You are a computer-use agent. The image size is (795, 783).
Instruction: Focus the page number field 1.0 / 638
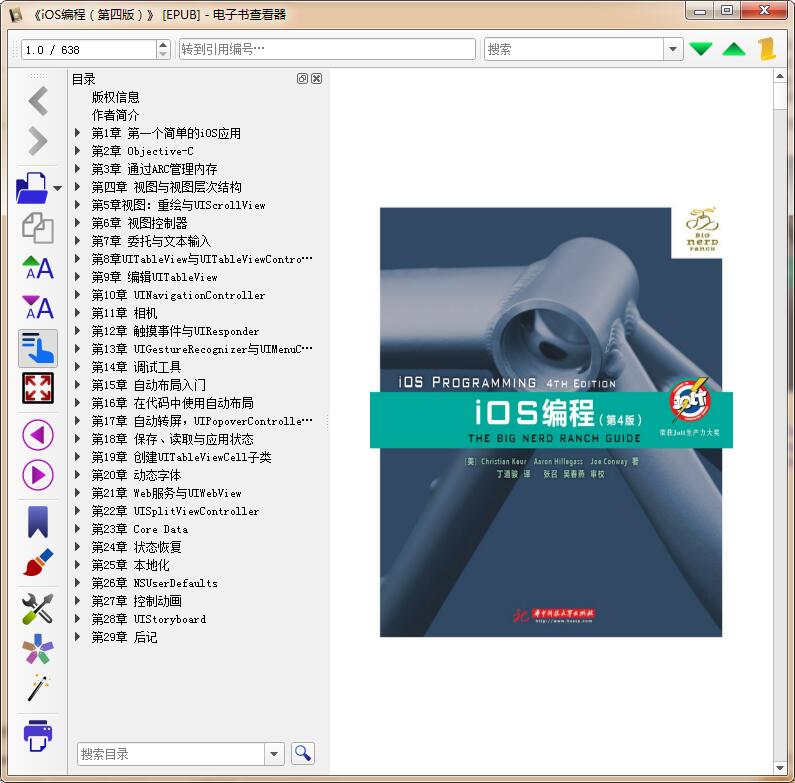[89, 50]
